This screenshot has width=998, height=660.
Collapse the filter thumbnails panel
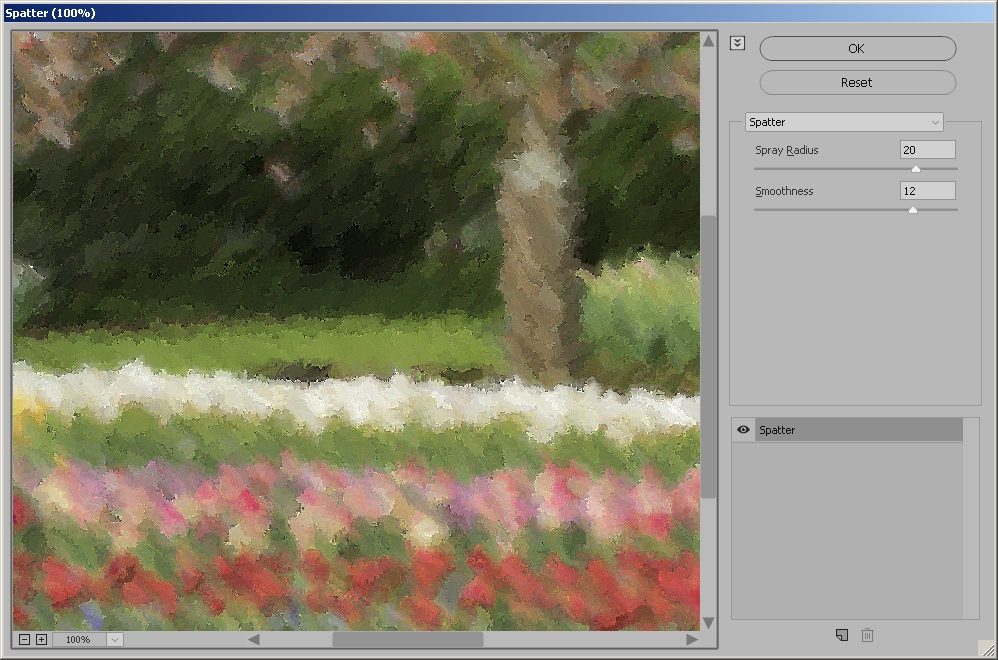pyautogui.click(x=738, y=43)
